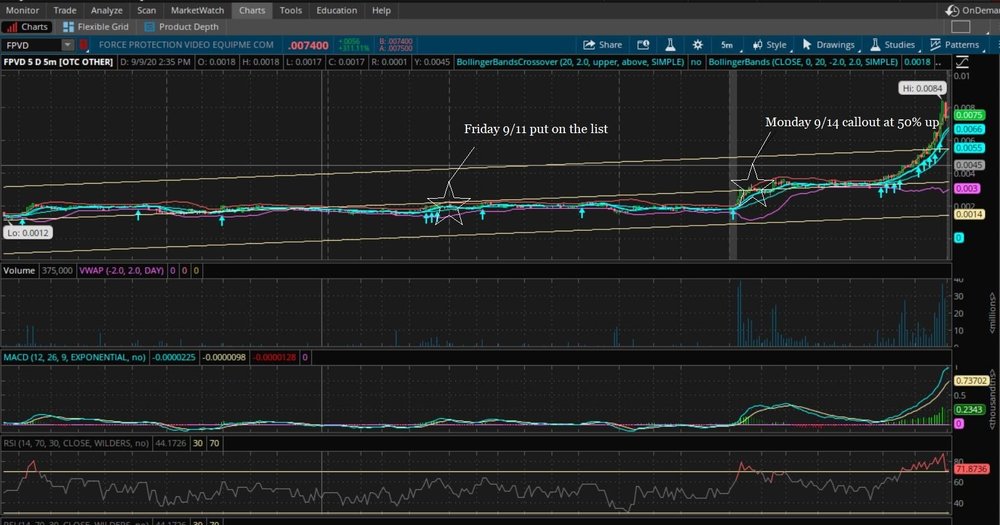Image resolution: width=1000 pixels, height=525 pixels.
Task: Open the MarketWatch main tab
Action: 197,10
